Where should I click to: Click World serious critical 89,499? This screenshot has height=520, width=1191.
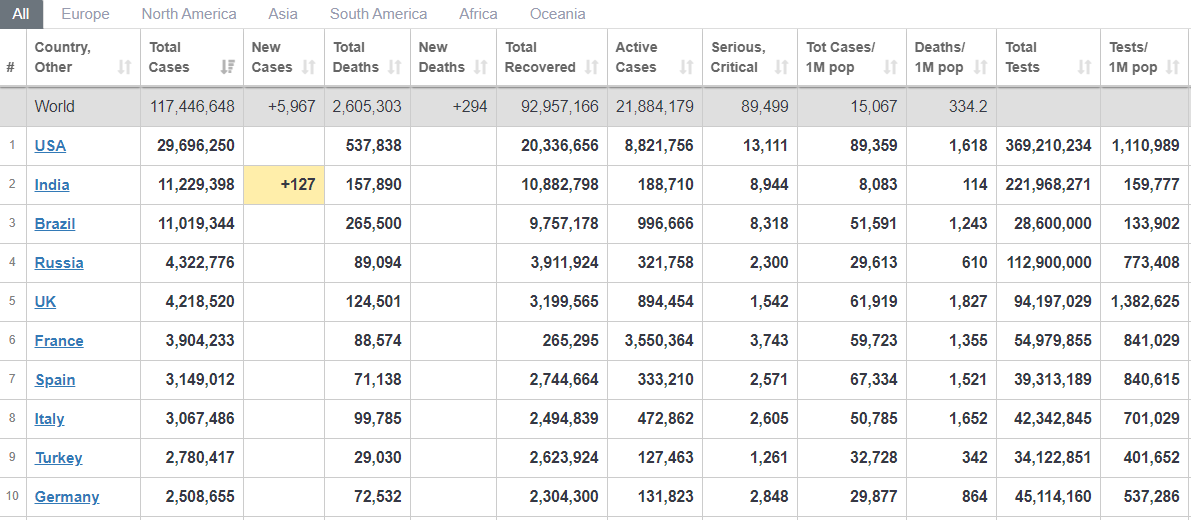[x=765, y=106]
